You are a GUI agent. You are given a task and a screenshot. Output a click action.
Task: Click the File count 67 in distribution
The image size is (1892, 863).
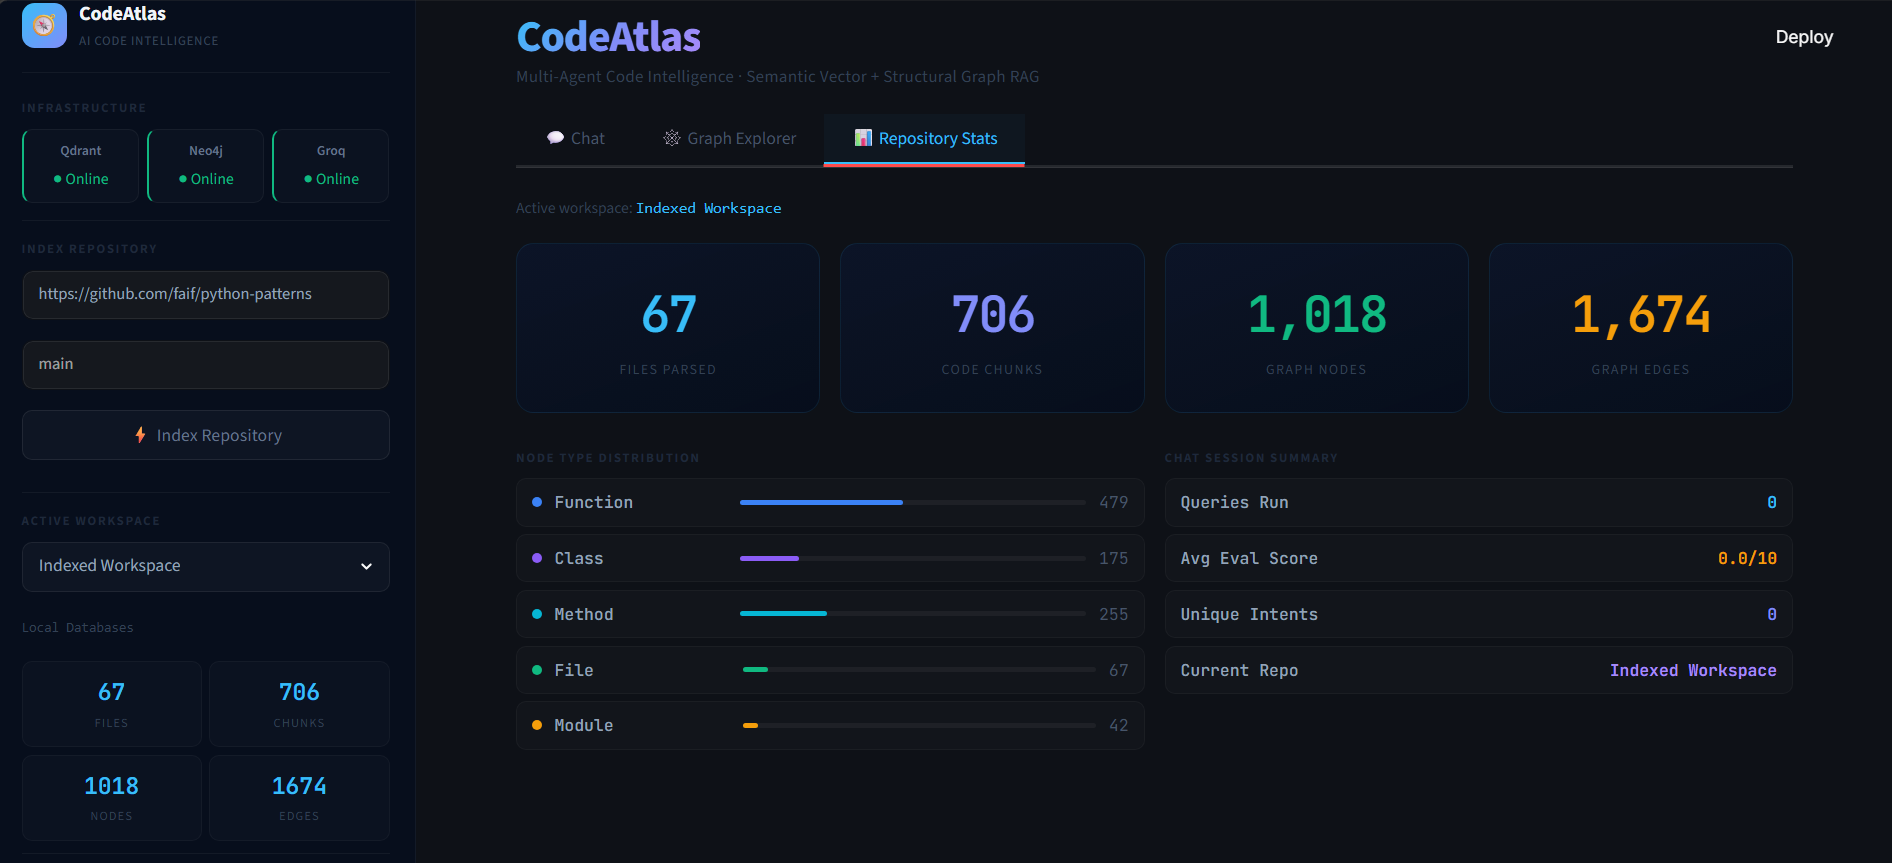click(1119, 670)
